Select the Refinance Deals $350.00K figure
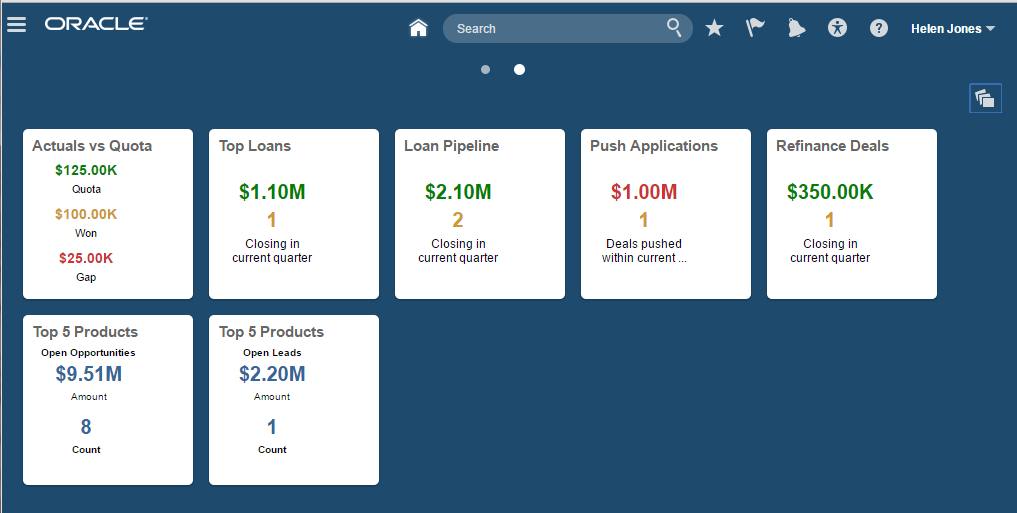 point(830,192)
